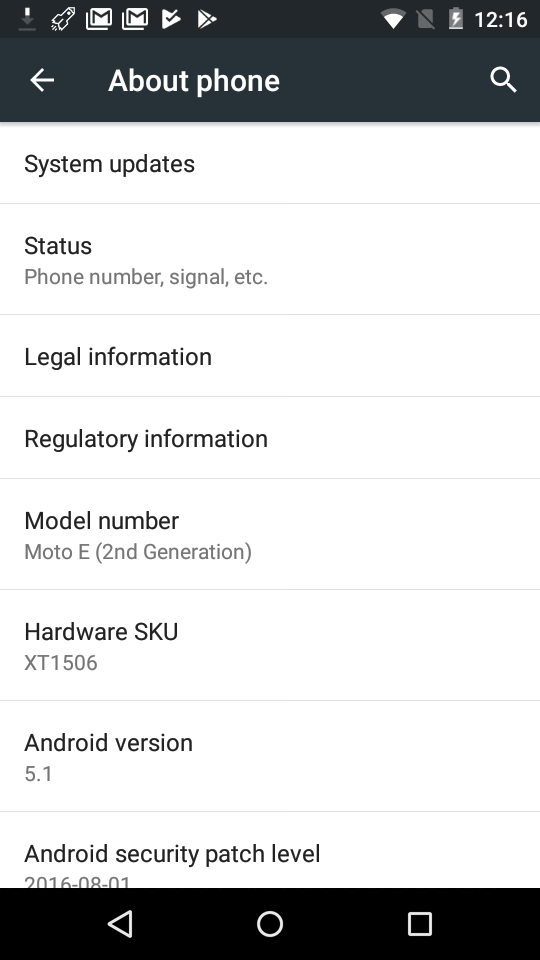Tap the Wi-Fi status icon
The width and height of the screenshot is (540, 960).
(393, 19)
